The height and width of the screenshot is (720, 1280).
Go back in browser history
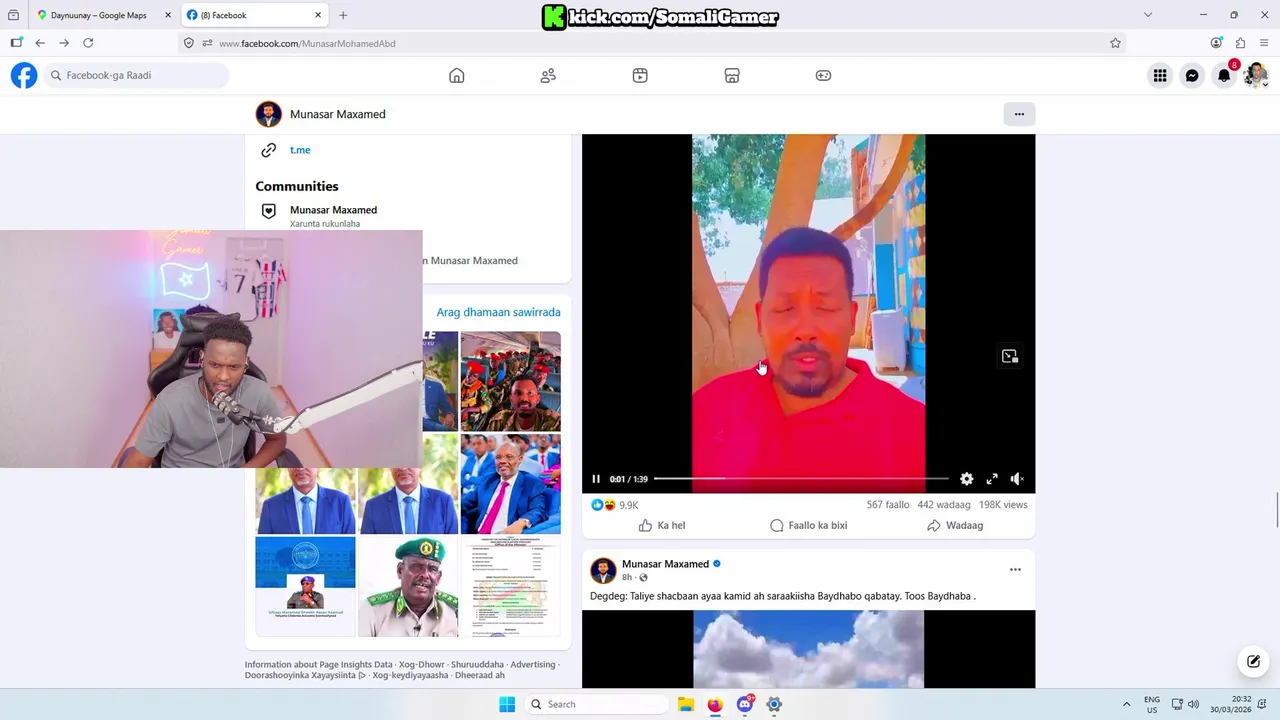pos(40,43)
